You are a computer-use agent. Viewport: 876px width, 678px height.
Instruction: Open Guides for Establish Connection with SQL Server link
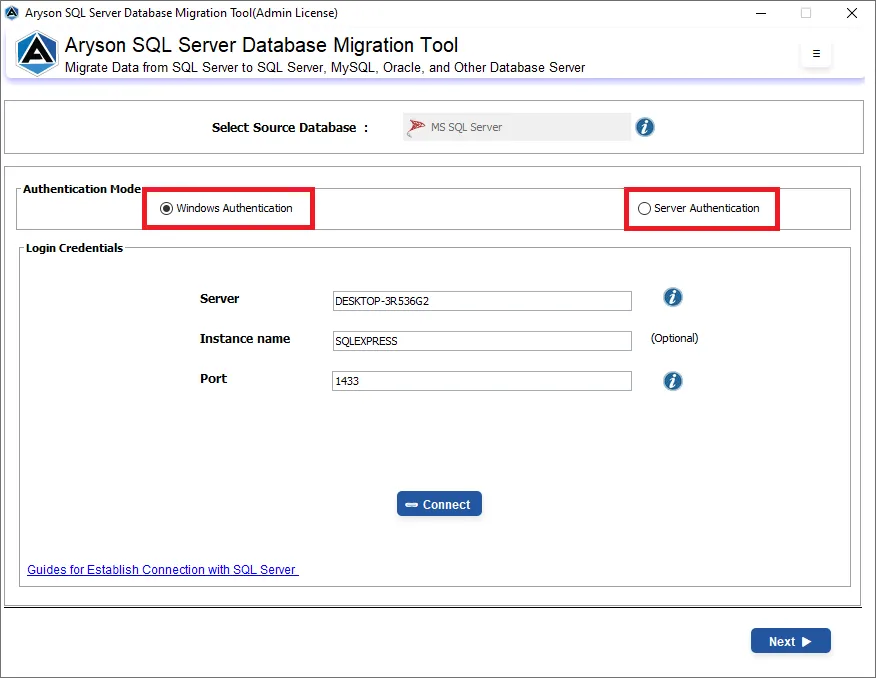pos(163,570)
